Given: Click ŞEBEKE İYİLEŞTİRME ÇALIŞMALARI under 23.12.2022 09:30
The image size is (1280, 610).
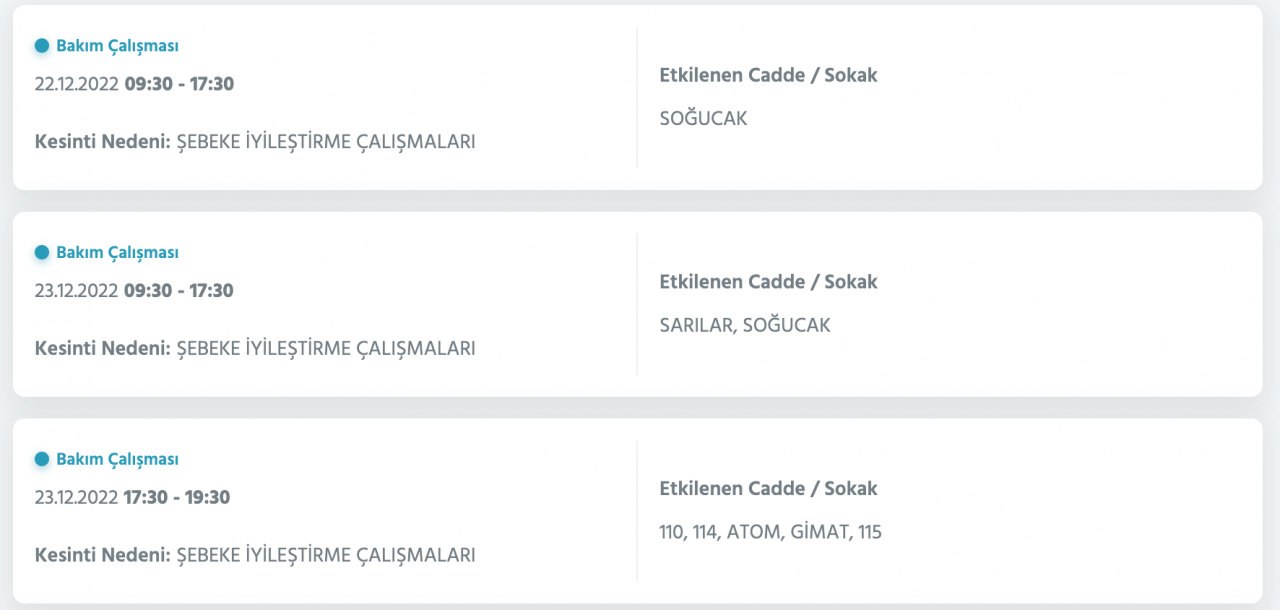Looking at the screenshot, I should coord(326,349).
